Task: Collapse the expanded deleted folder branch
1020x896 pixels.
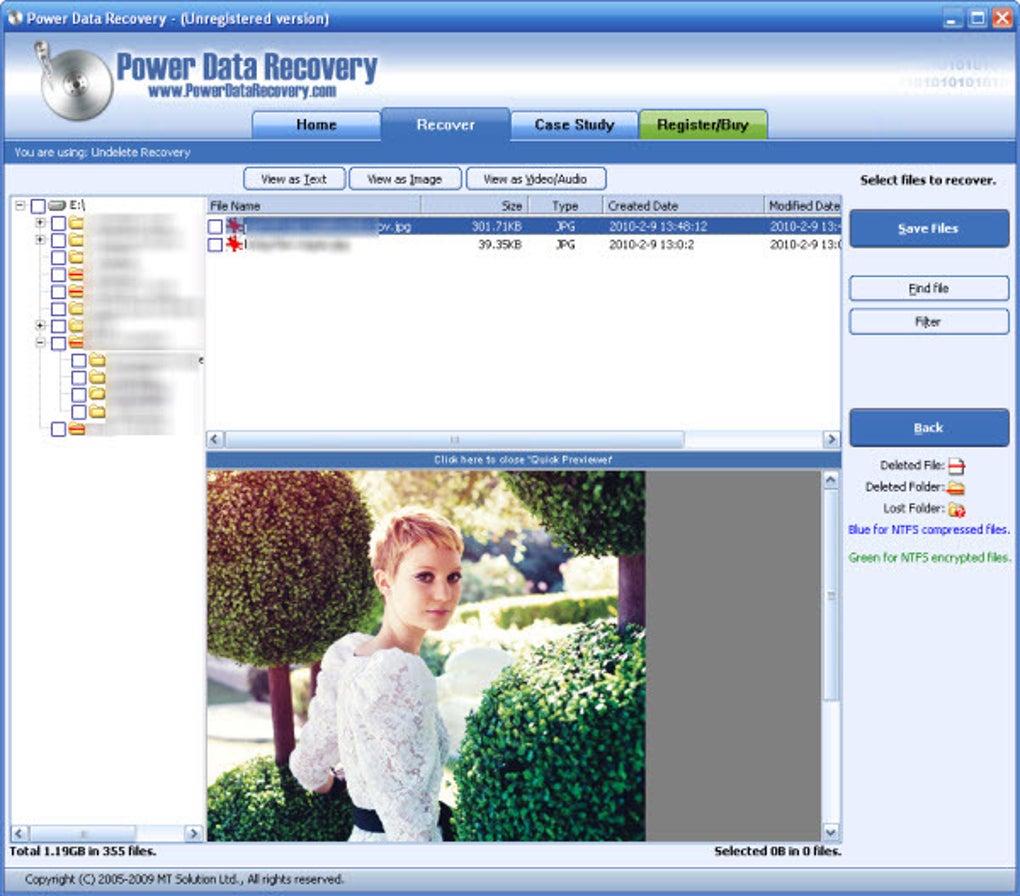Action: pos(39,340)
